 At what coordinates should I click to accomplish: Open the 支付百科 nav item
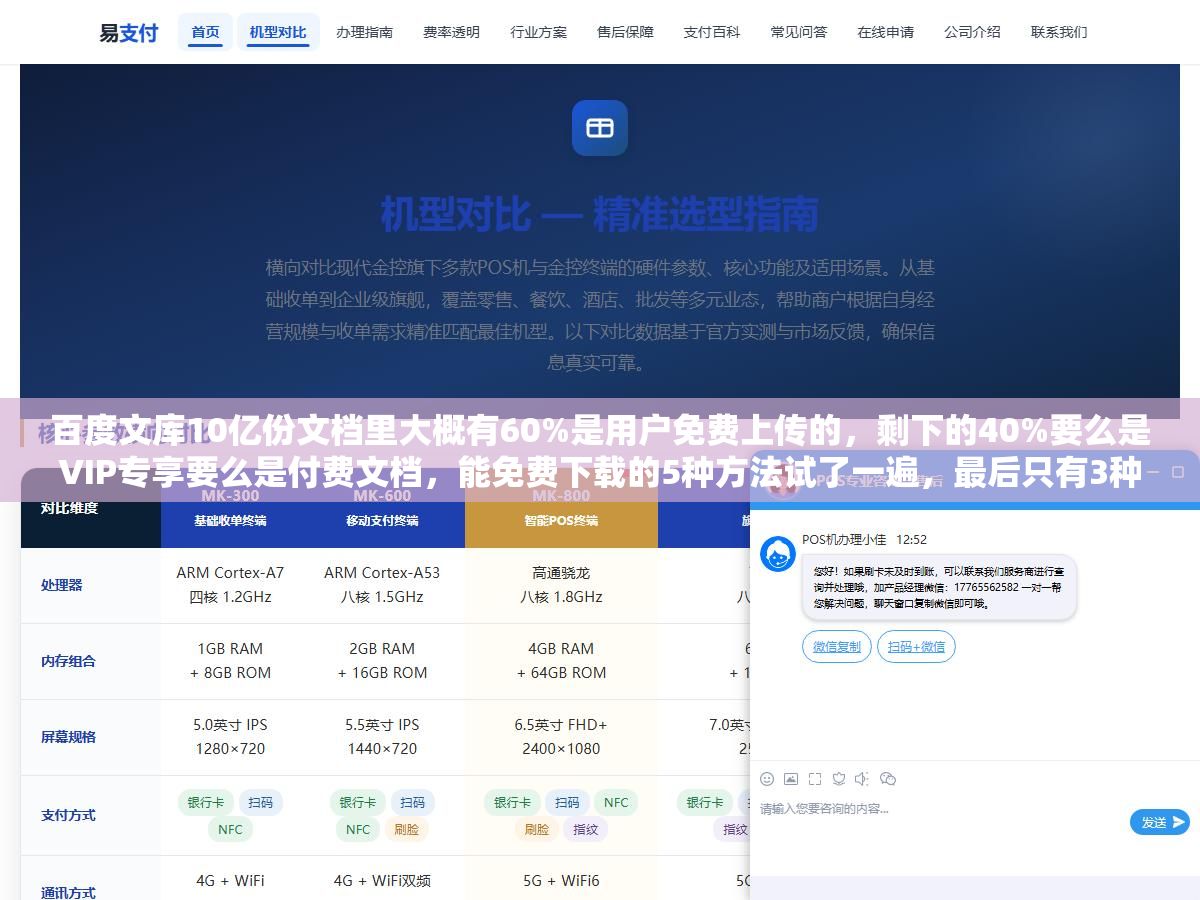click(712, 32)
